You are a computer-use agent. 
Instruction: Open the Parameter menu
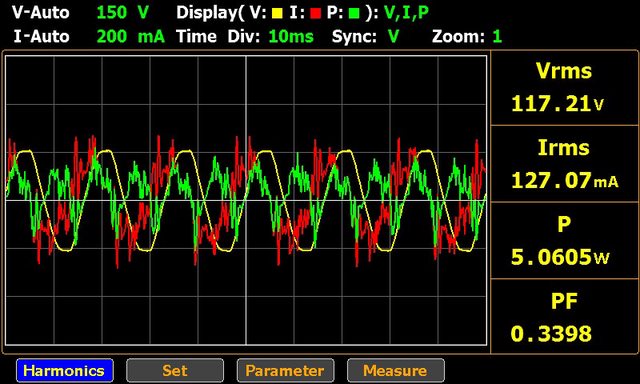pyautogui.click(x=285, y=370)
